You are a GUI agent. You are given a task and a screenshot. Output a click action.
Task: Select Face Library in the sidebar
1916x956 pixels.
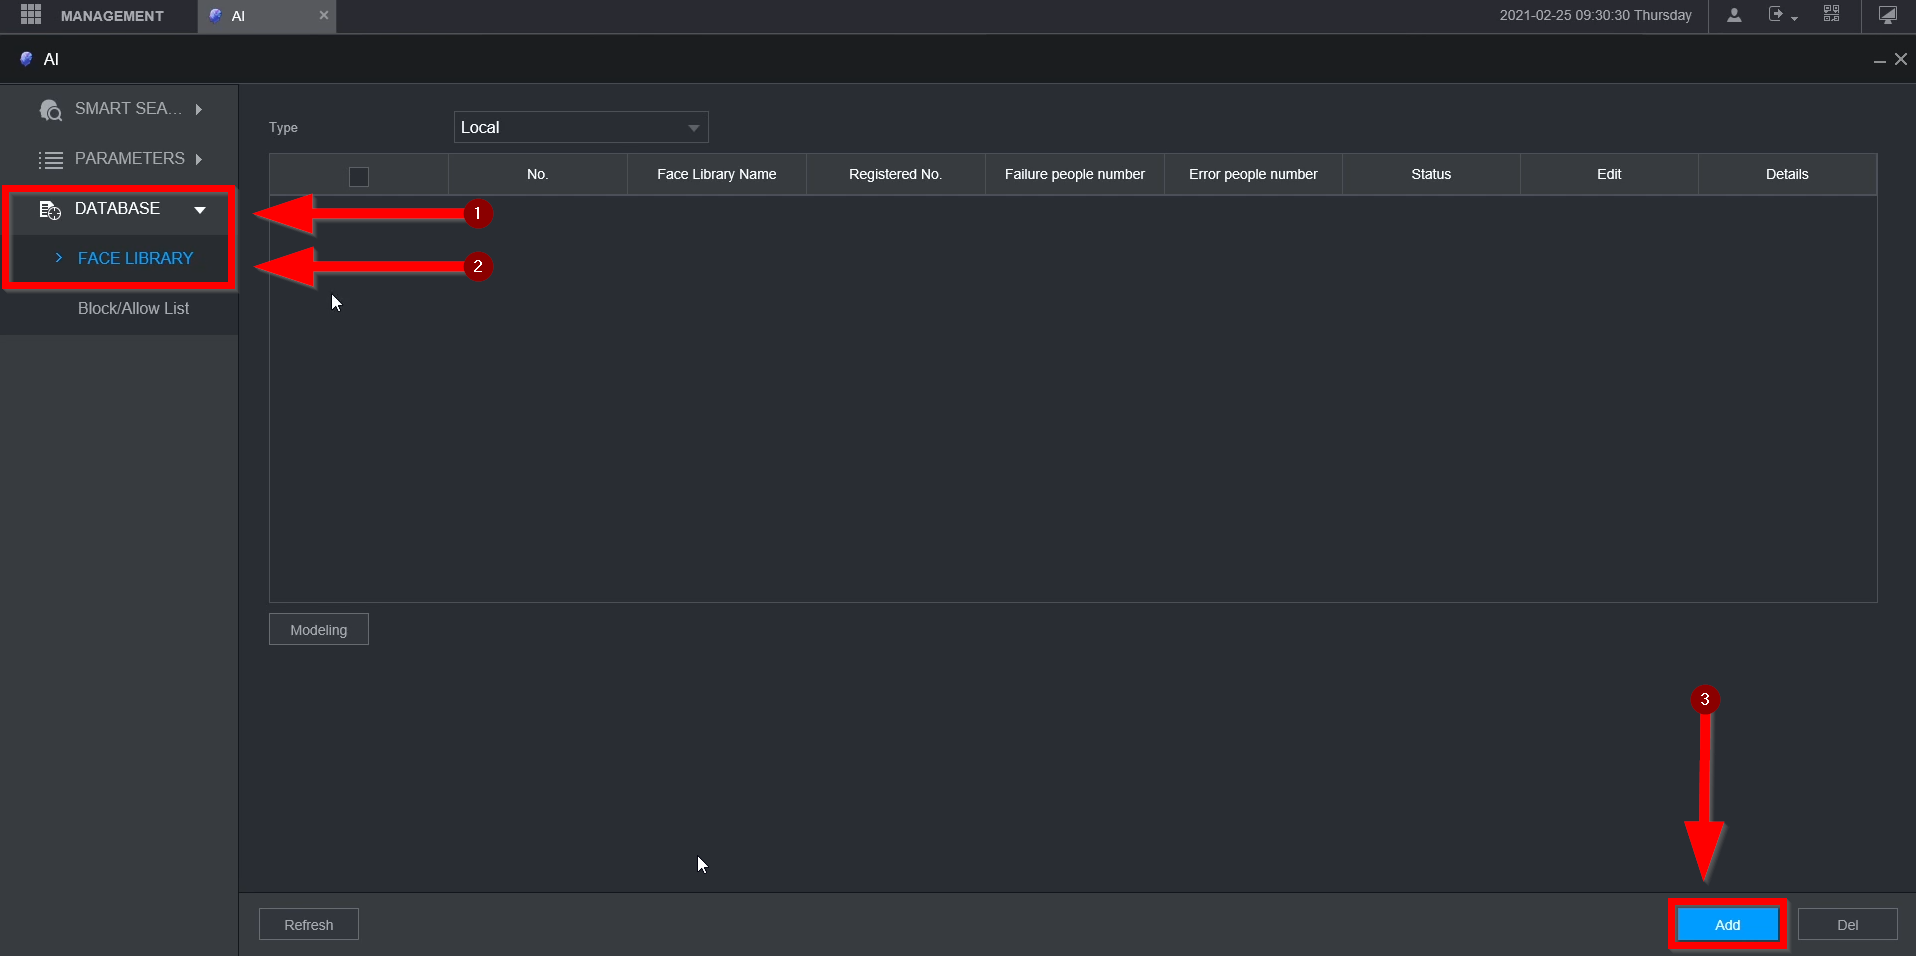135,259
